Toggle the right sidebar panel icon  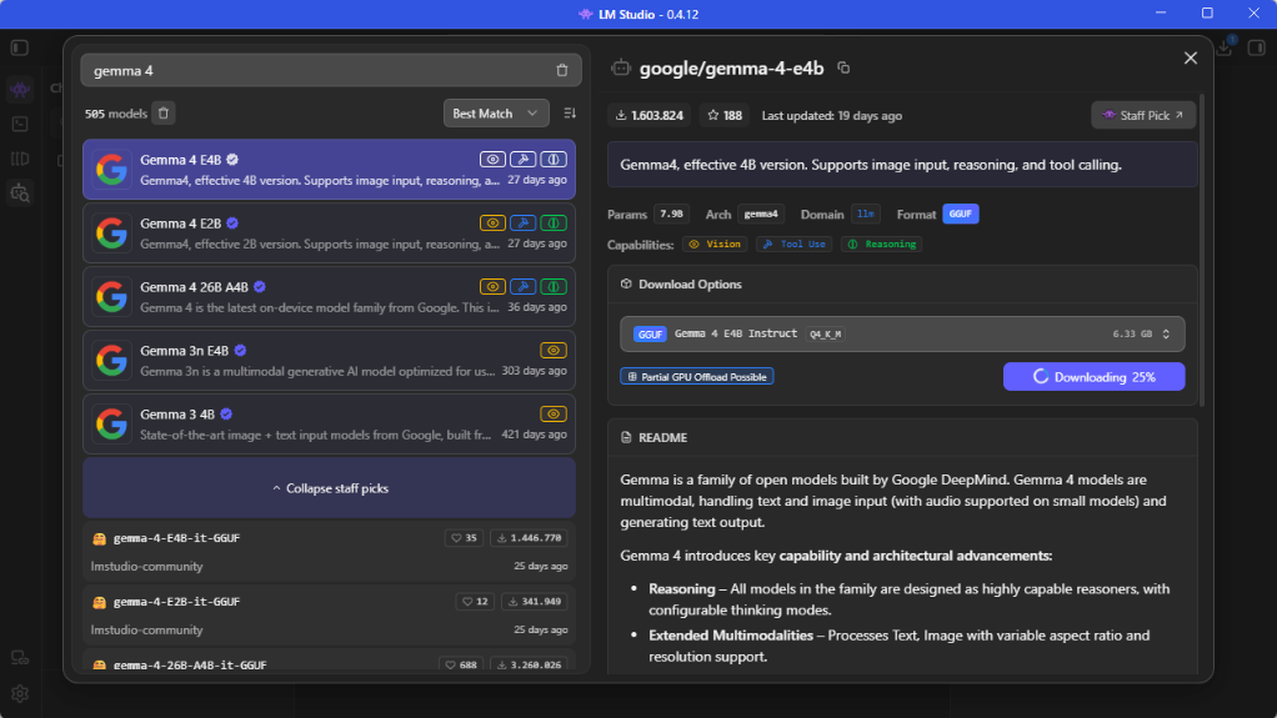tap(1257, 47)
